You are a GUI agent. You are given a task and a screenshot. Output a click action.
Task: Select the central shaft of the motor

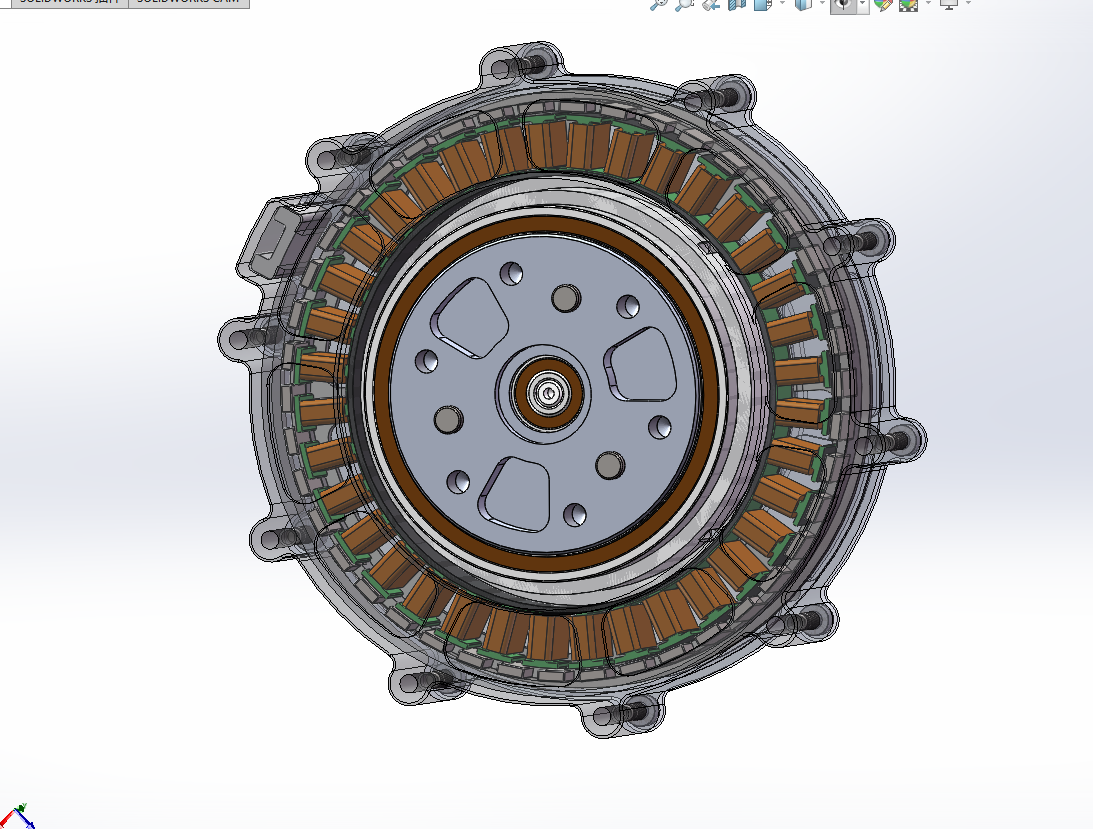point(547,394)
